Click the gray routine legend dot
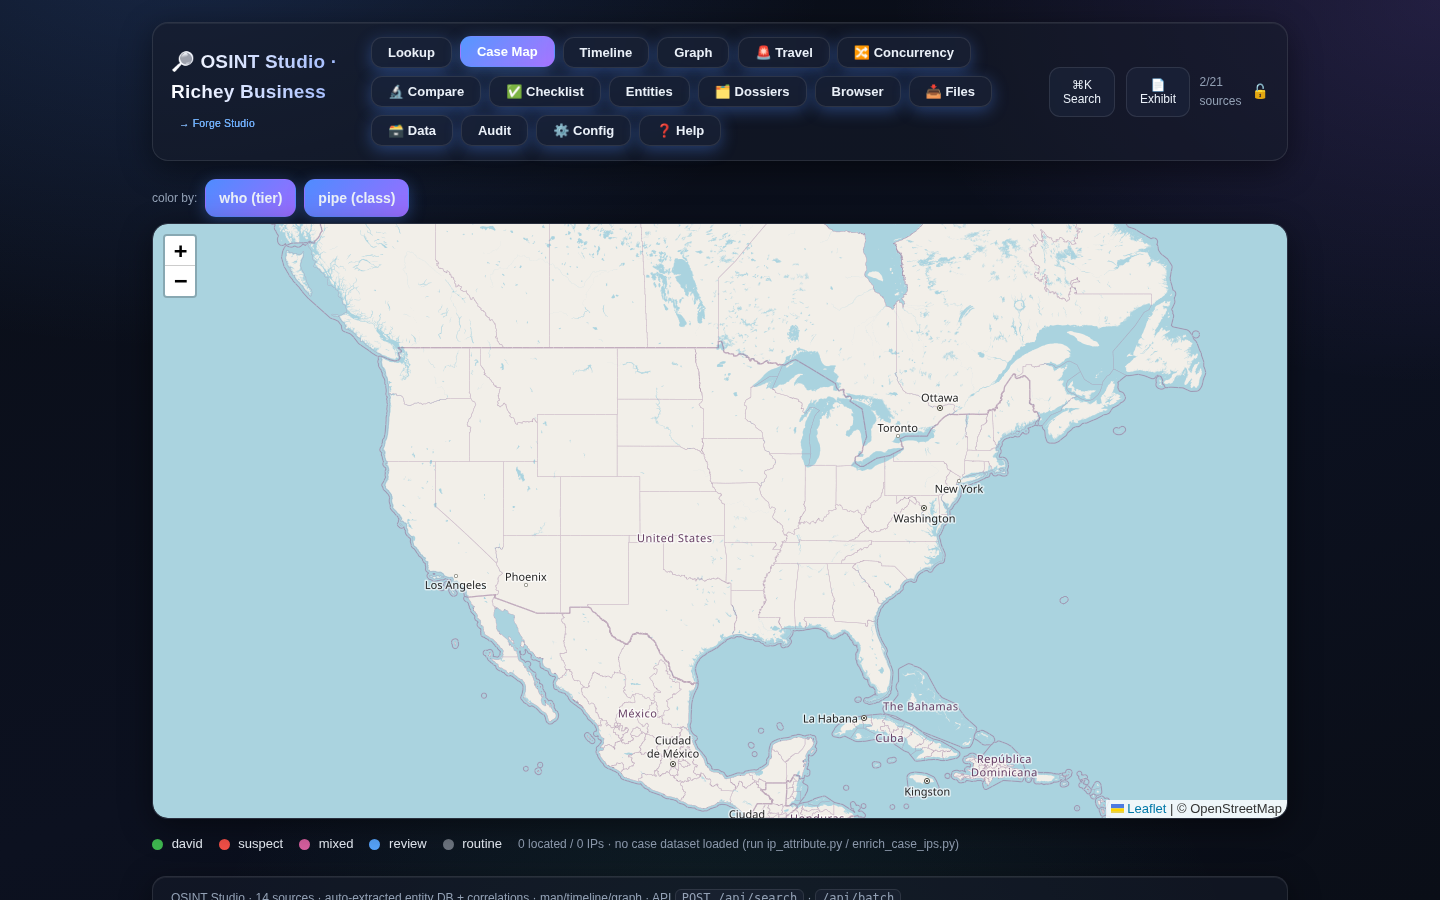Viewport: 1440px width, 900px height. (448, 844)
